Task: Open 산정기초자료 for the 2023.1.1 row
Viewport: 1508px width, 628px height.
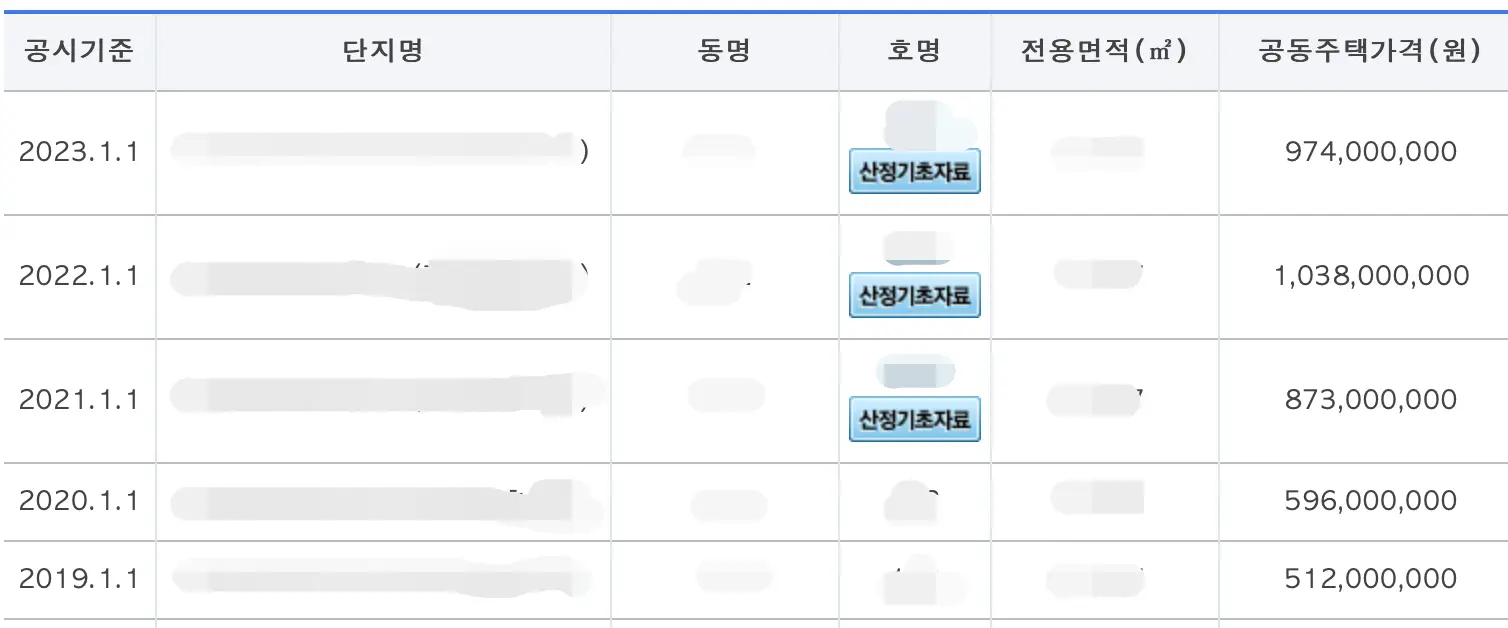Action: (x=913, y=171)
